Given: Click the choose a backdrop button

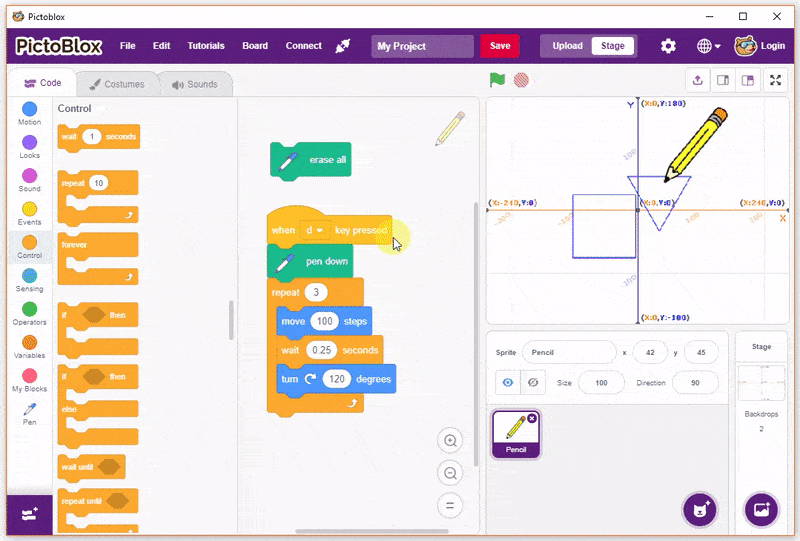Looking at the screenshot, I should (x=761, y=509).
